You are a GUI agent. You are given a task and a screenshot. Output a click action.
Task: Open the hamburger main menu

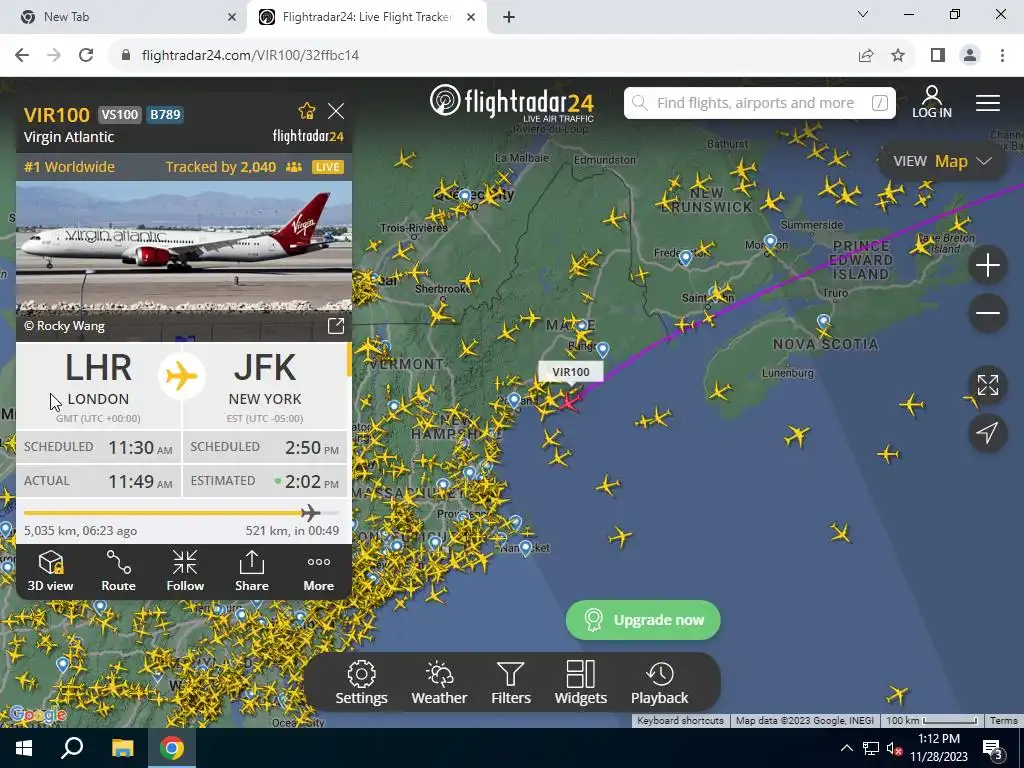pos(987,103)
